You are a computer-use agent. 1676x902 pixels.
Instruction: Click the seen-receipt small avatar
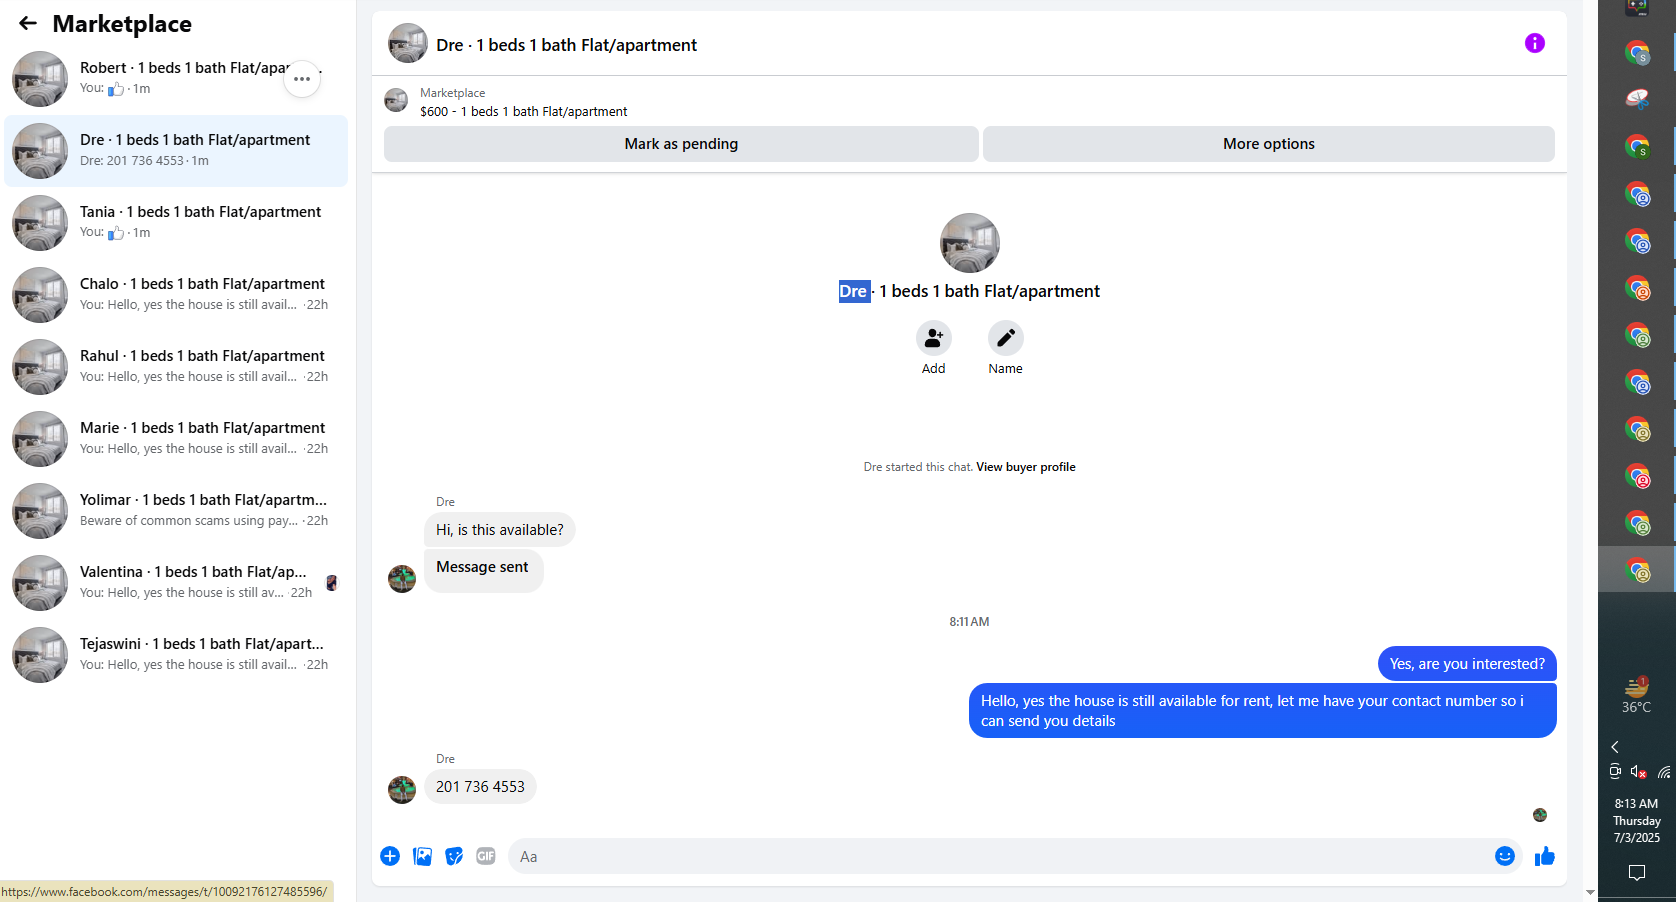(1540, 815)
